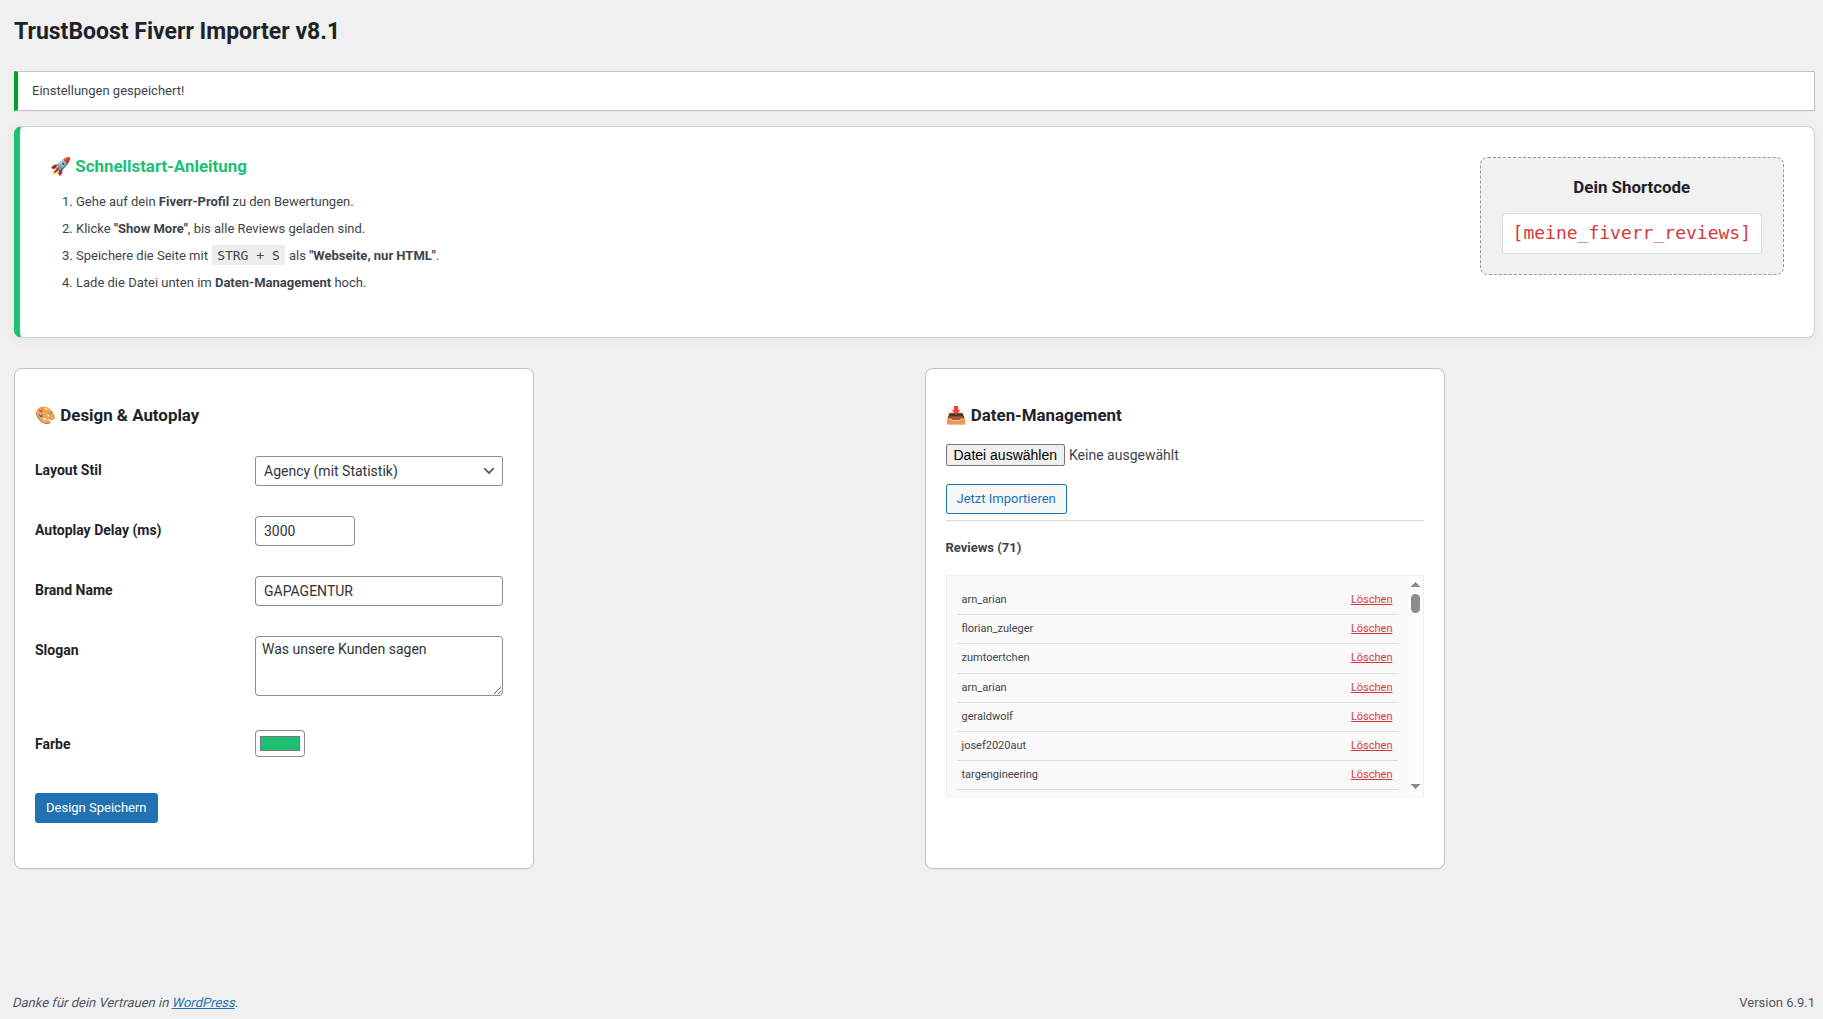Click the Datei auswählen file button
1823x1019 pixels.
(x=1004, y=455)
